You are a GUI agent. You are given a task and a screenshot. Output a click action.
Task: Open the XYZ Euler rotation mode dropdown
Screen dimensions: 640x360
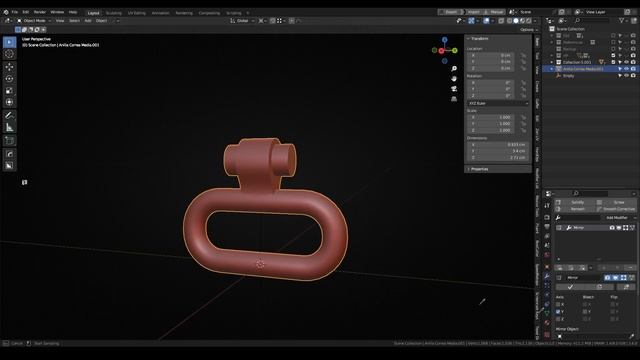click(498, 103)
